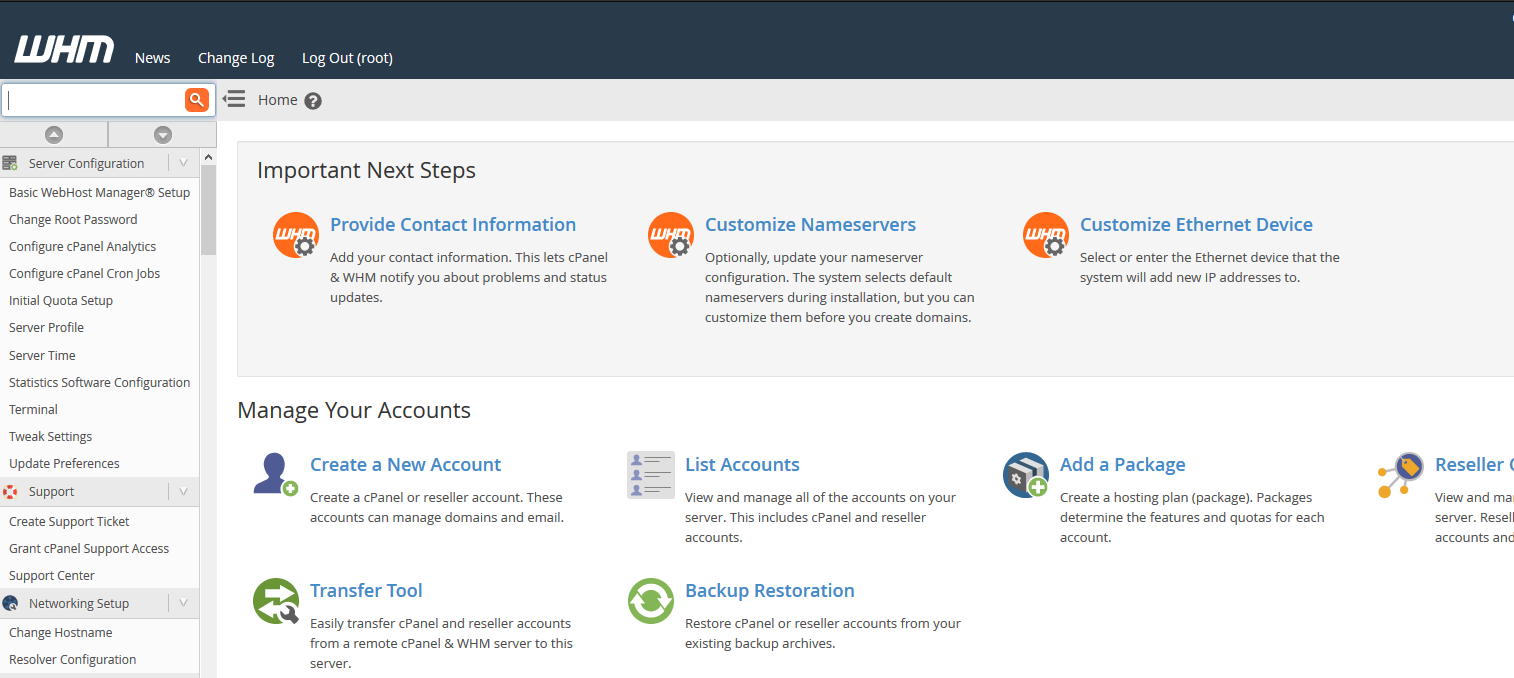Click the sidebar vertical scrollbar thumb
The width and height of the screenshot is (1514, 678).
click(x=208, y=209)
